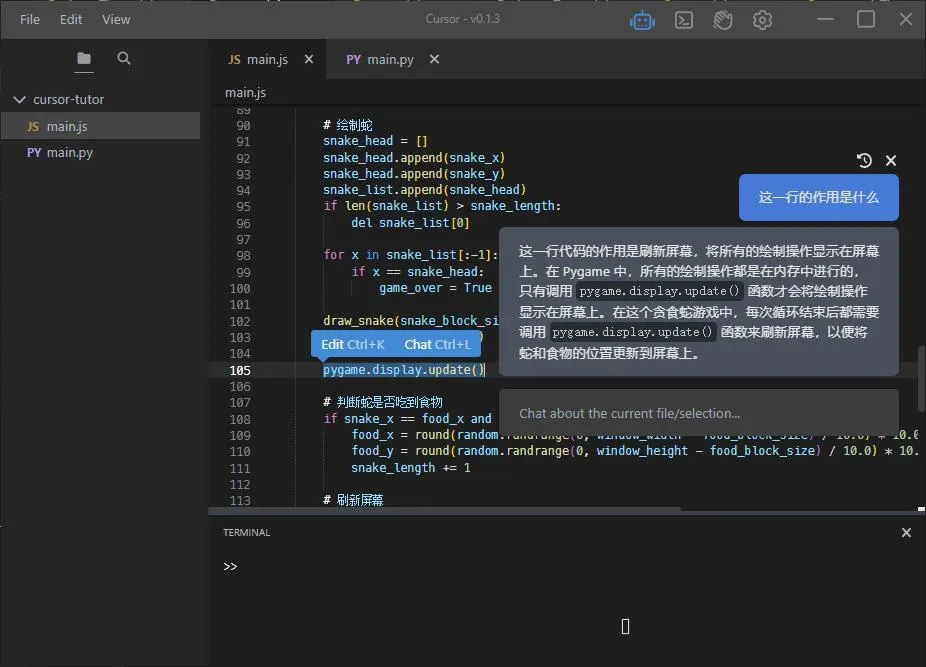Click the Edit Ctrl+K button

coord(353,344)
